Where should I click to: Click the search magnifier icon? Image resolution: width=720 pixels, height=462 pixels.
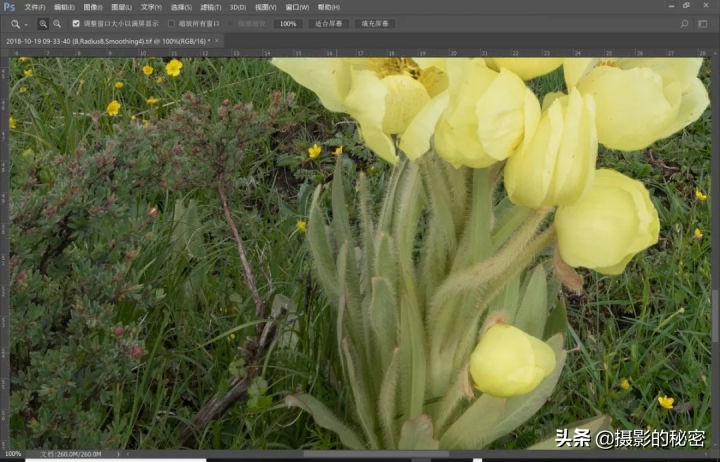coord(684,23)
